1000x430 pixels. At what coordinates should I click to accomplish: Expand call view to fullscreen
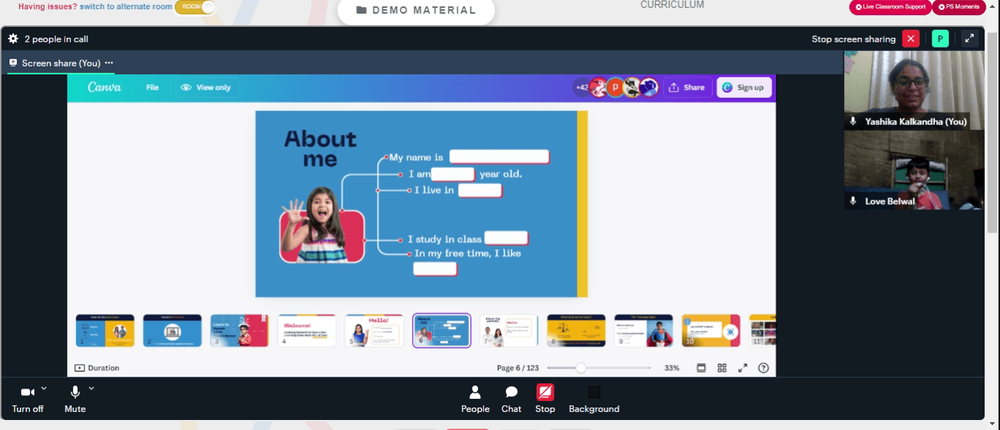click(969, 39)
